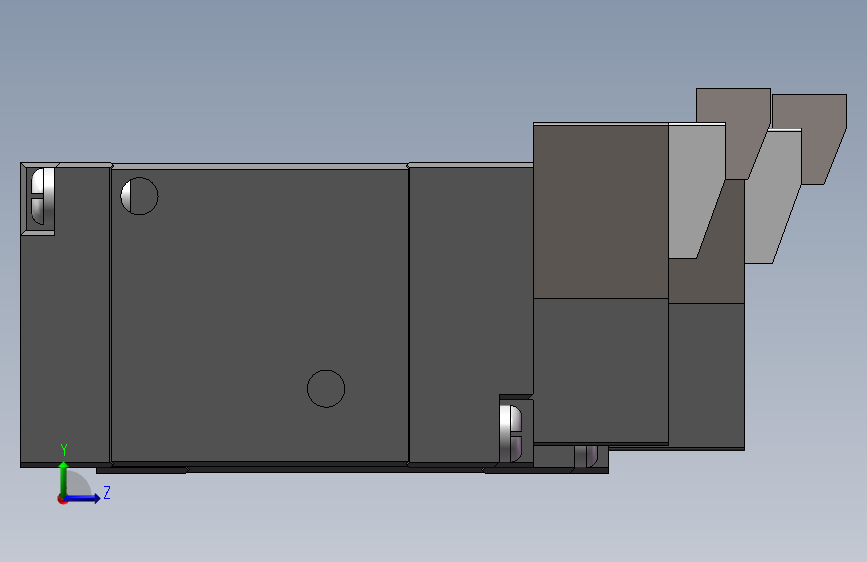Select the topmost right brown-gray angled bracket face

click(x=809, y=139)
